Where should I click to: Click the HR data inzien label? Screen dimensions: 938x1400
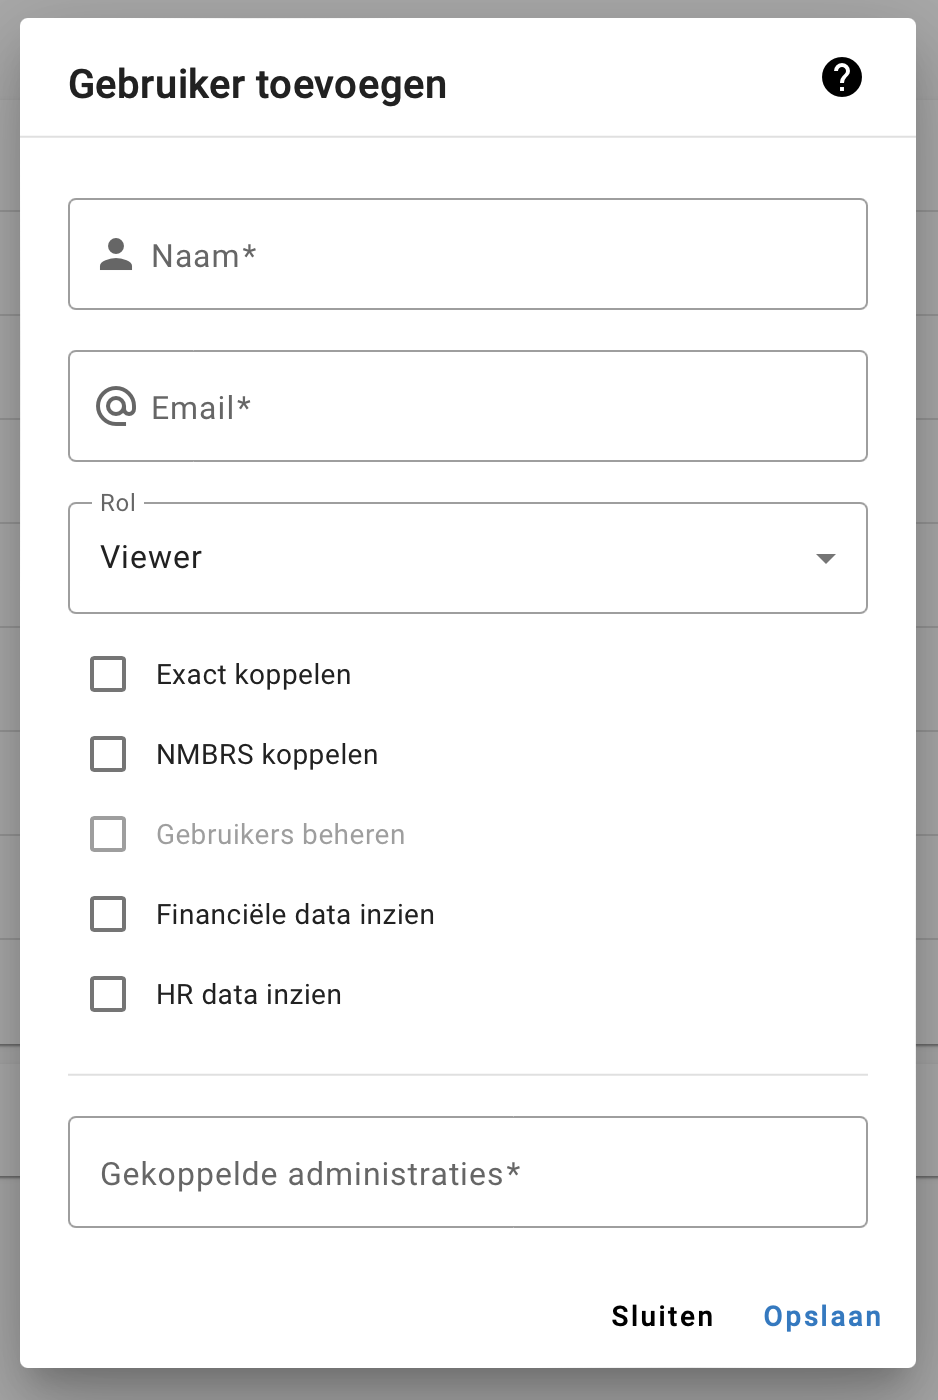pyautogui.click(x=249, y=995)
